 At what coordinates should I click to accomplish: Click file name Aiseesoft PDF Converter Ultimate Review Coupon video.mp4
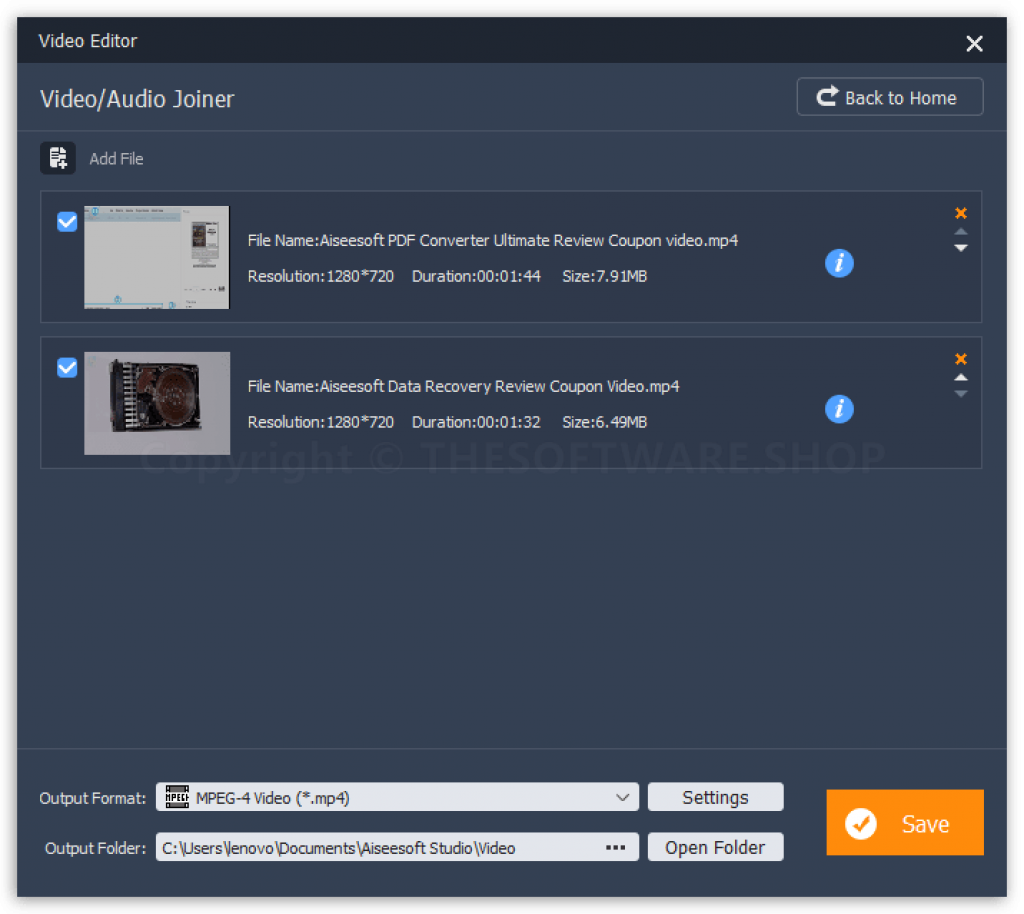point(492,240)
